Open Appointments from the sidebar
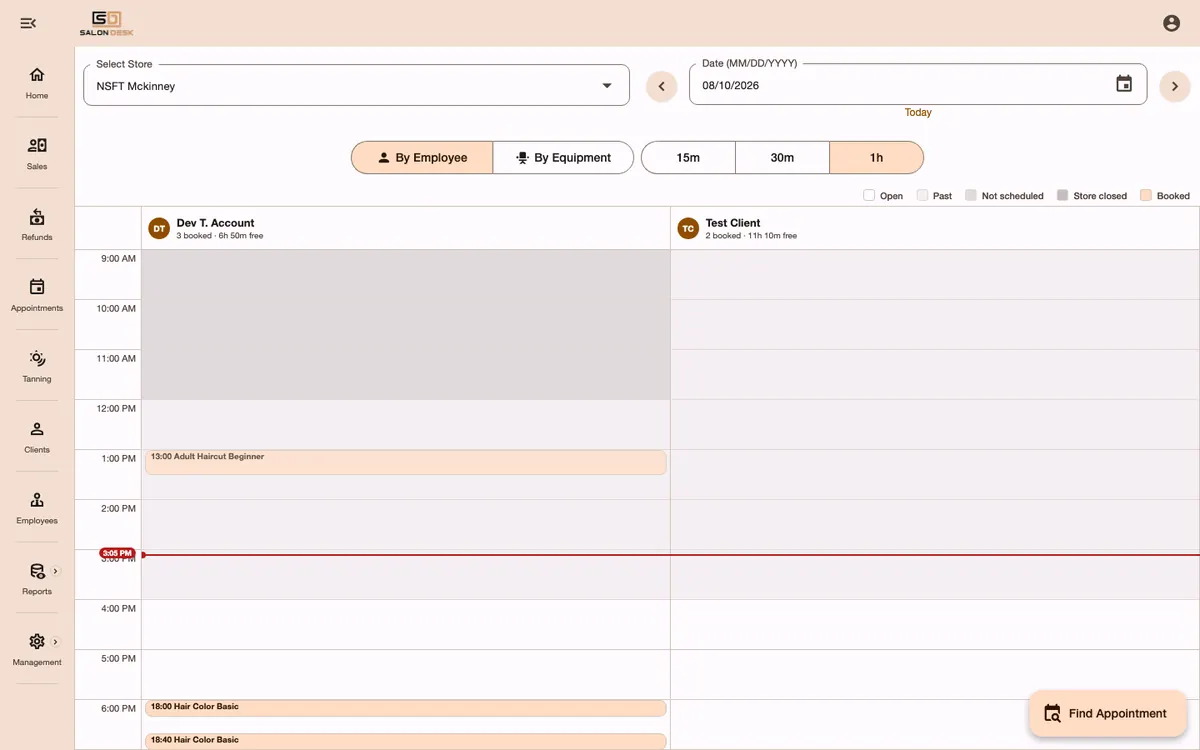This screenshot has height=750, width=1200. (37, 295)
